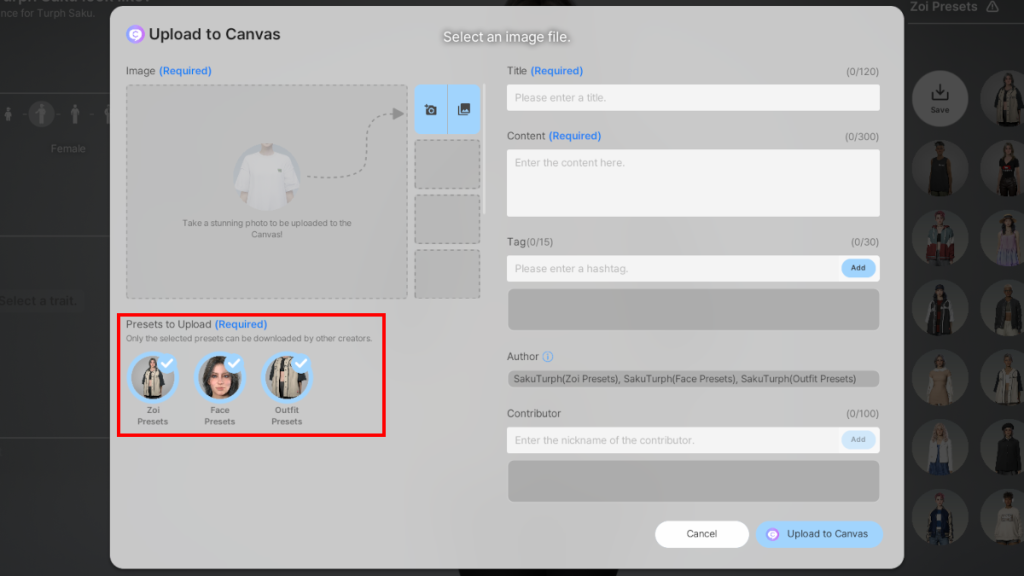Click the Title input field

[x=694, y=97]
